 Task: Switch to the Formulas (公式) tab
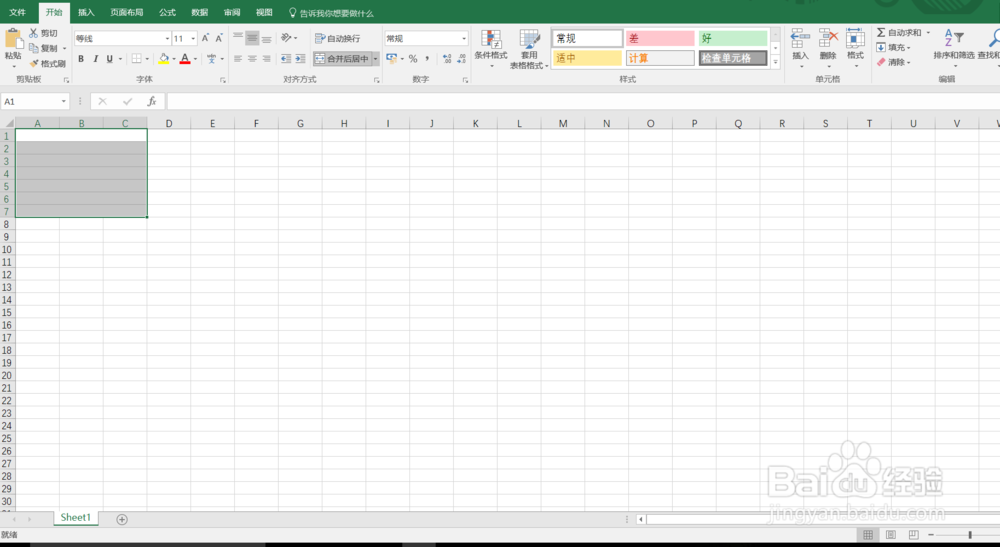pos(167,12)
